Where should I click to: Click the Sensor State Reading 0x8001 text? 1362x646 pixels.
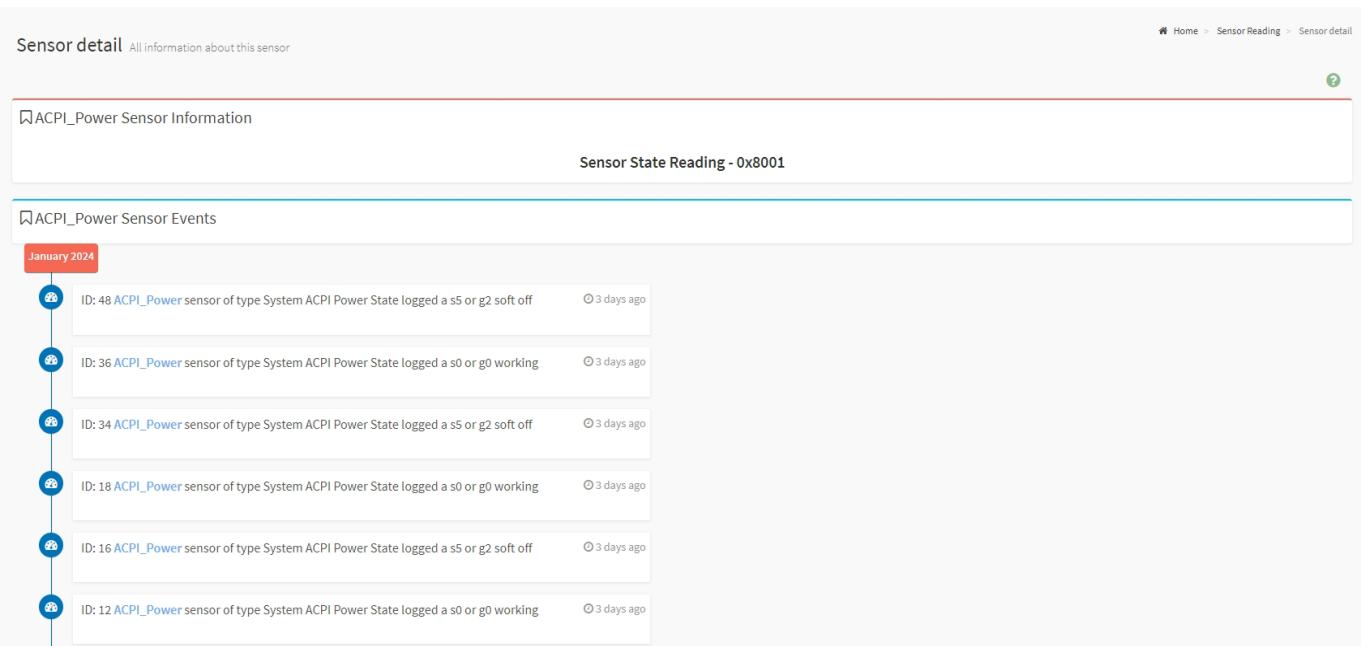click(682, 163)
